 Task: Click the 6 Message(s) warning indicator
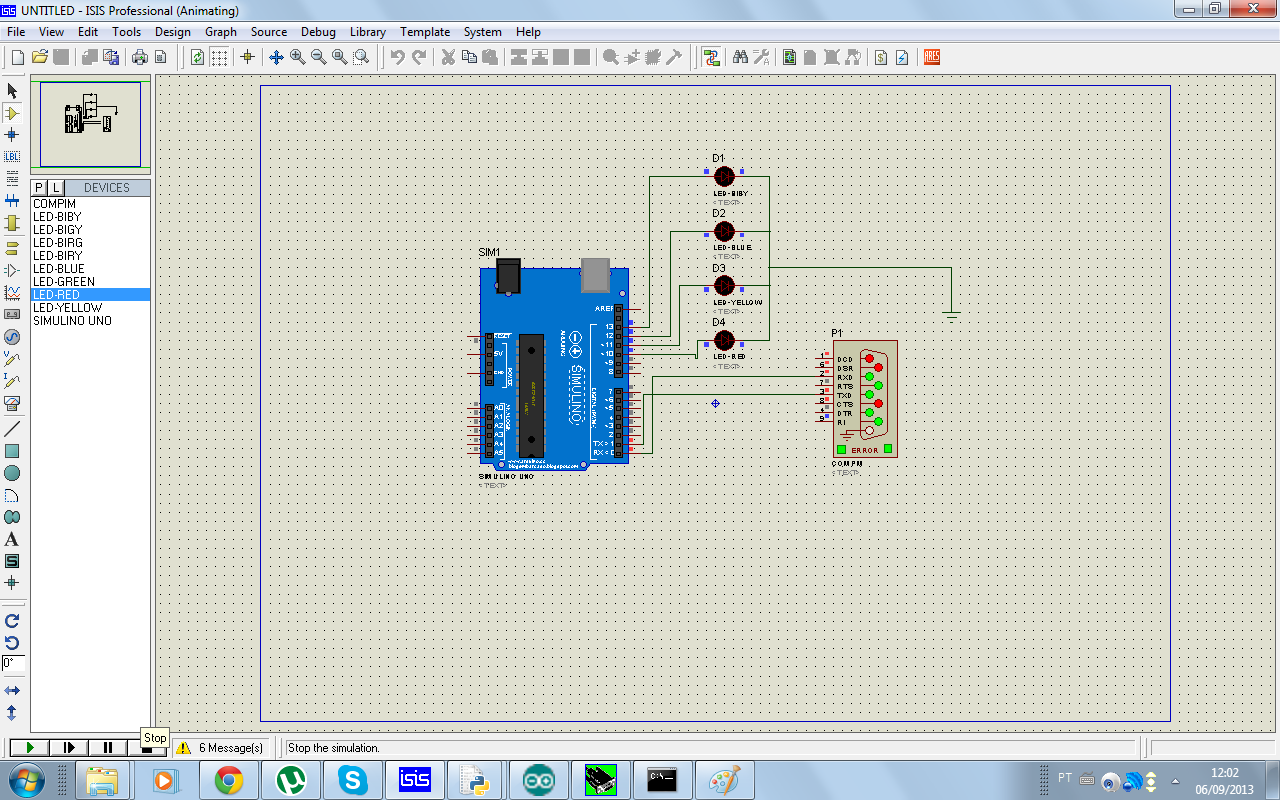222,747
